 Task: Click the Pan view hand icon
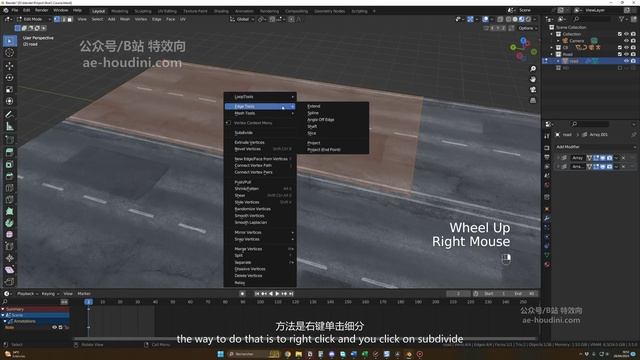point(533,79)
